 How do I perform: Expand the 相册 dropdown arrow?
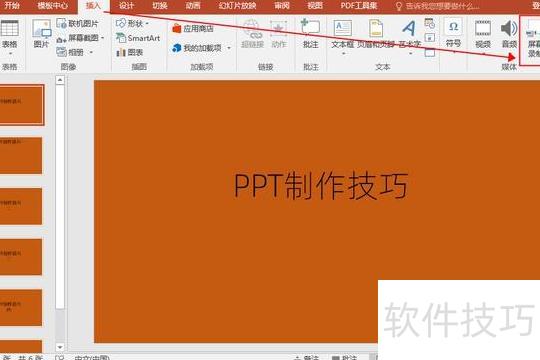tap(91, 52)
